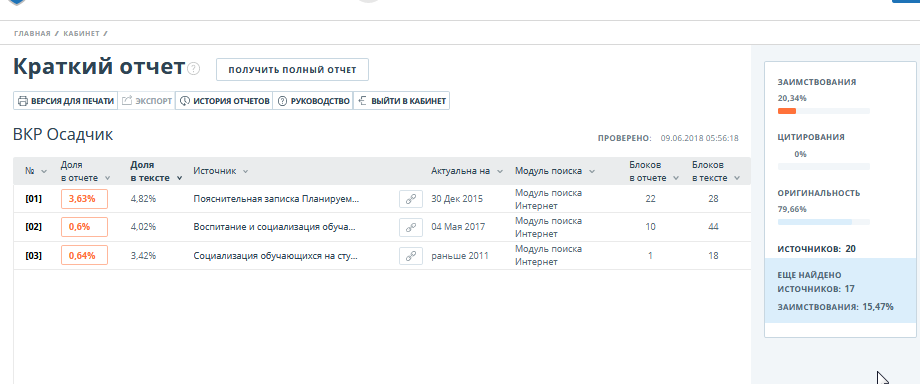Click the 3,63% share badge
The image size is (920, 384).
coord(84,199)
